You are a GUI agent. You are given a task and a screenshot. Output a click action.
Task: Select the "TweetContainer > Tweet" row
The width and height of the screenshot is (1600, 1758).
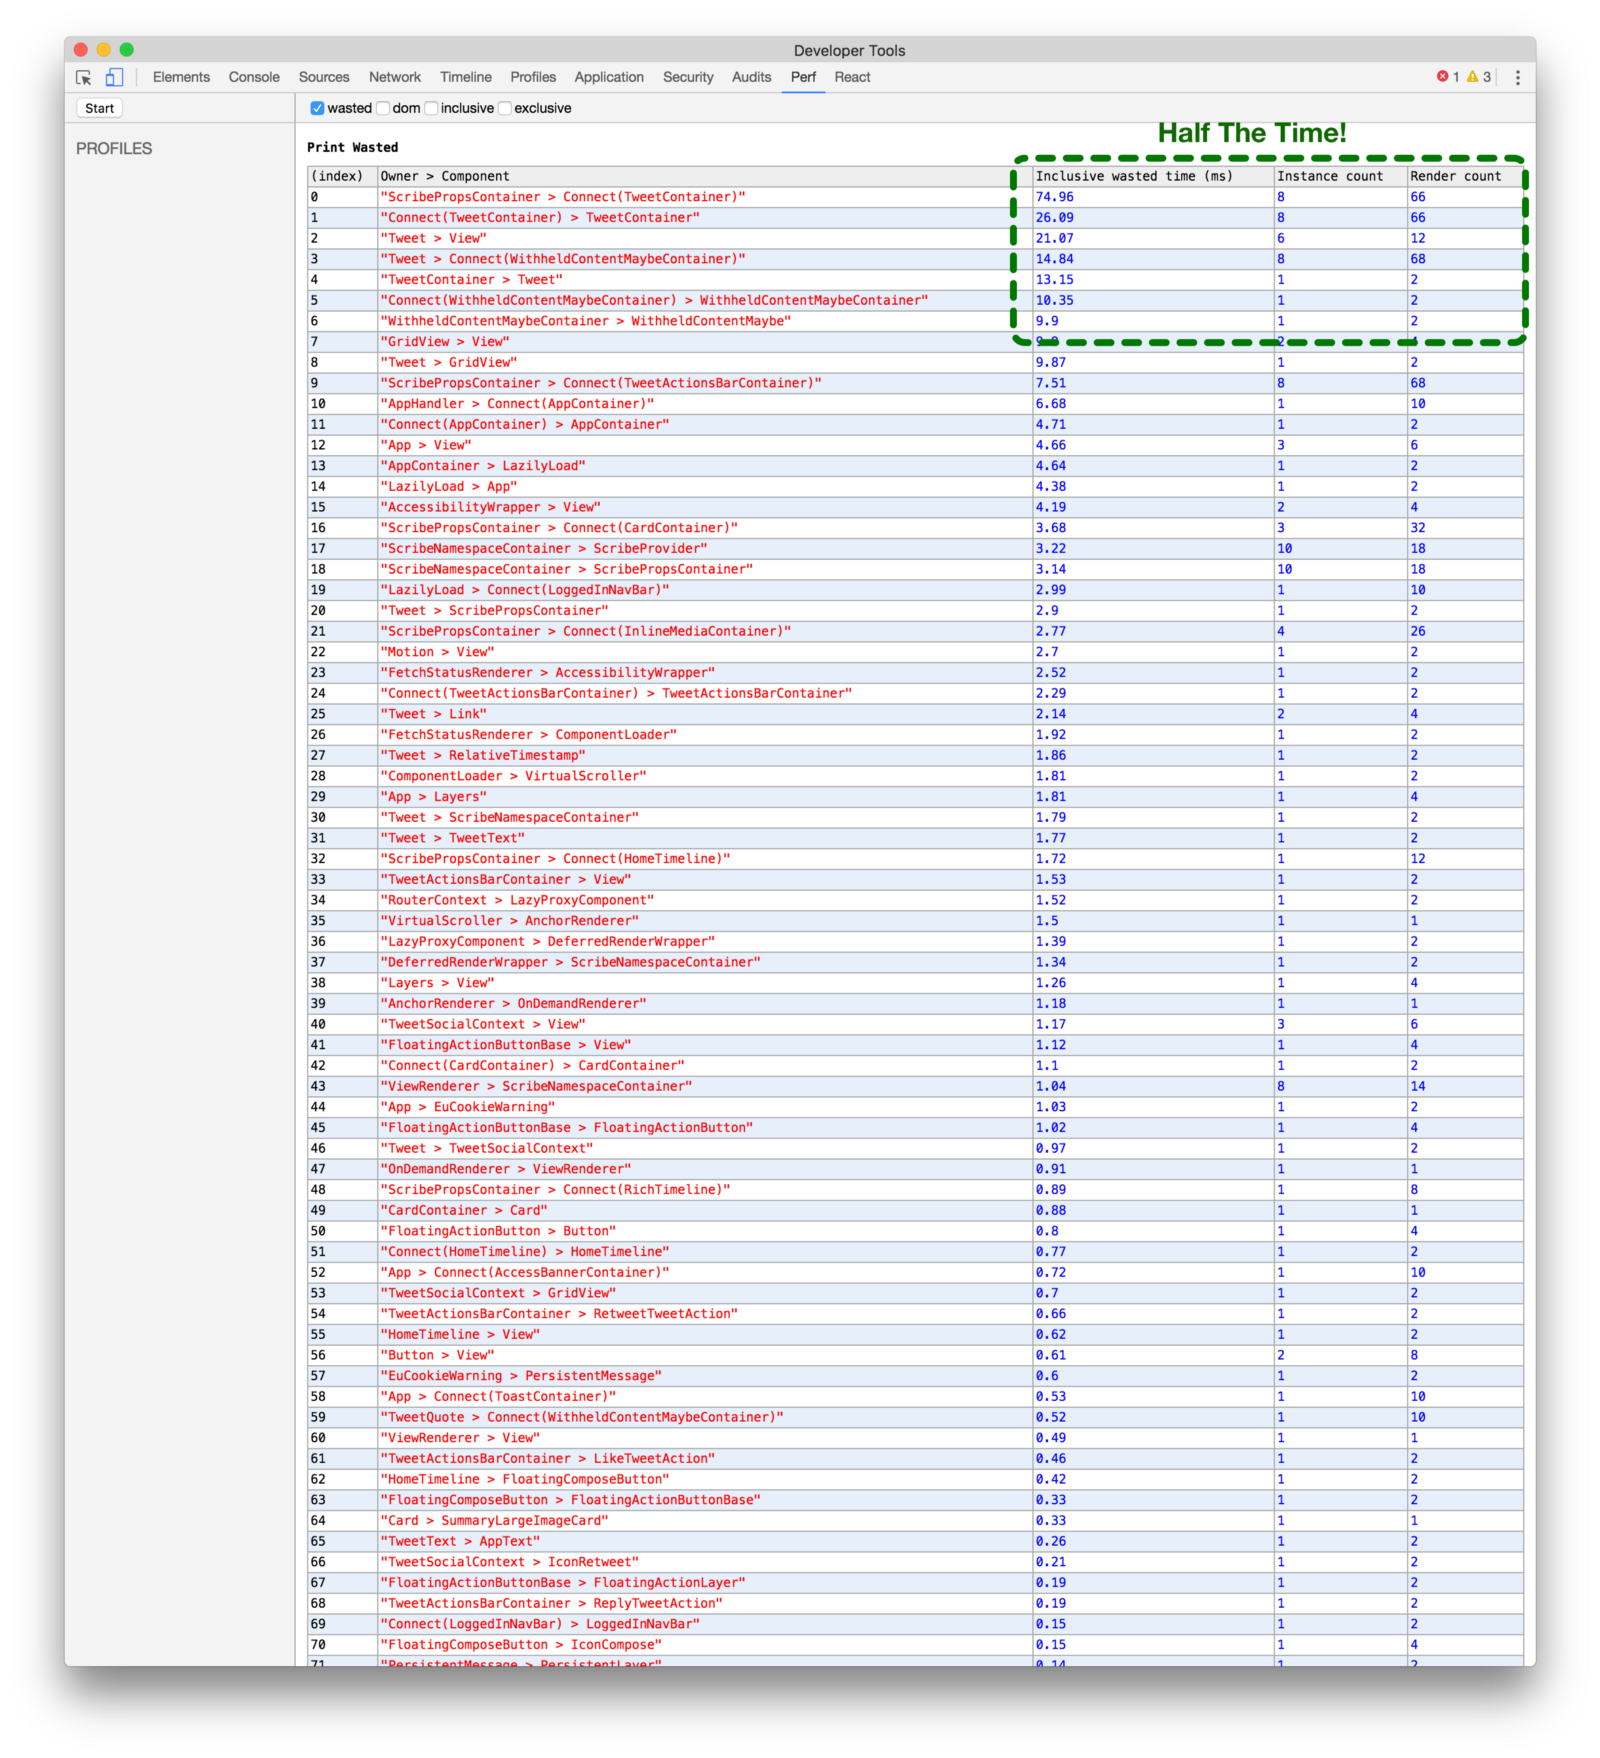(x=915, y=280)
